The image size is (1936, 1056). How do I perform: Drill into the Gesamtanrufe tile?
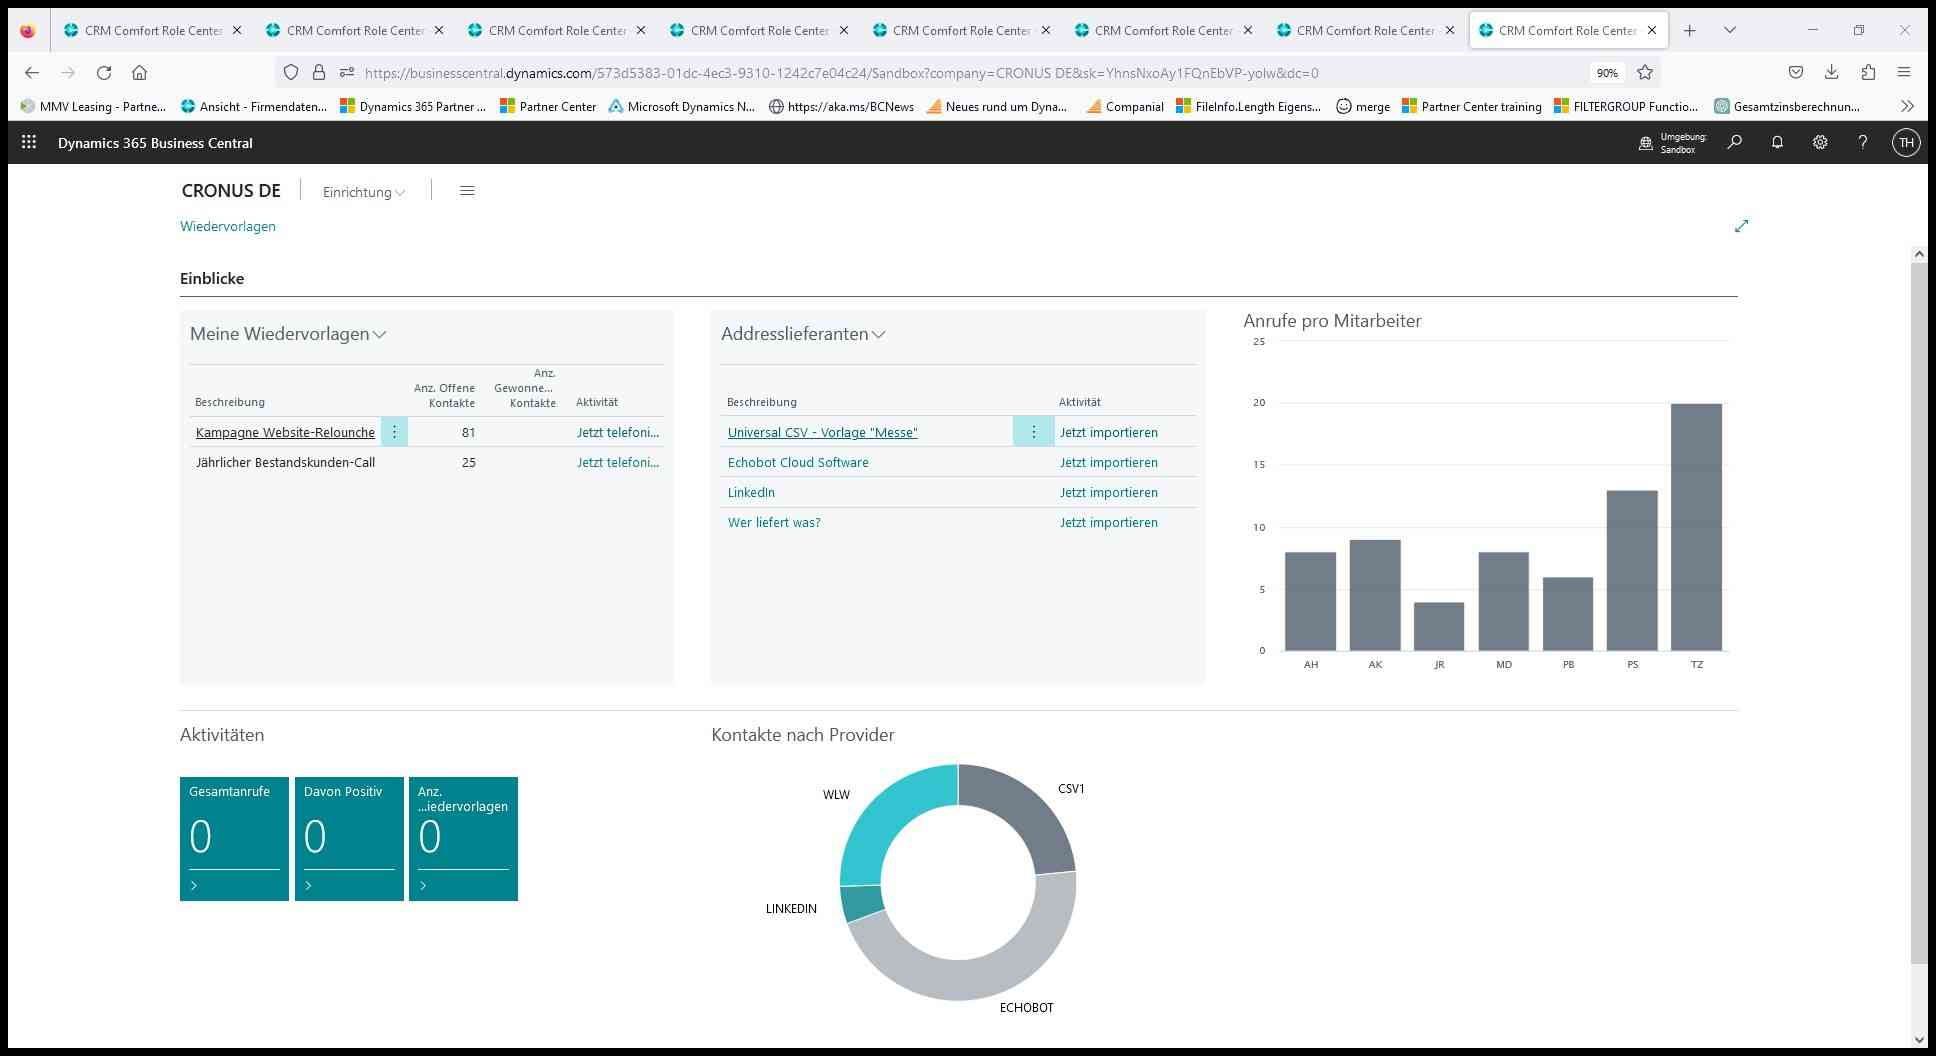(234, 838)
